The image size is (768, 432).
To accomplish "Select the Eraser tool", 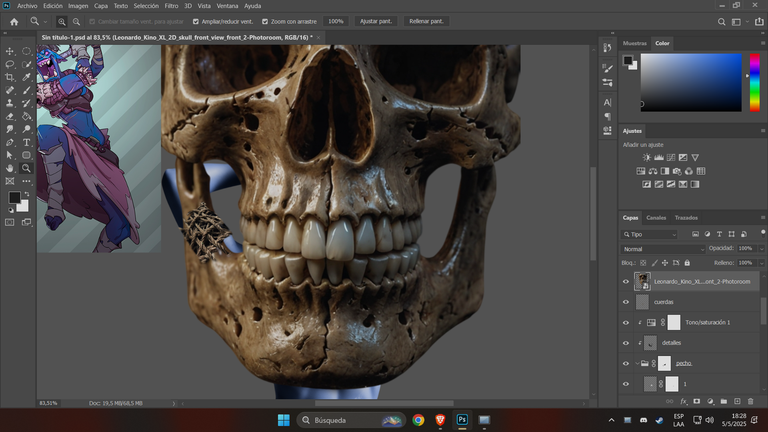I will (9, 116).
